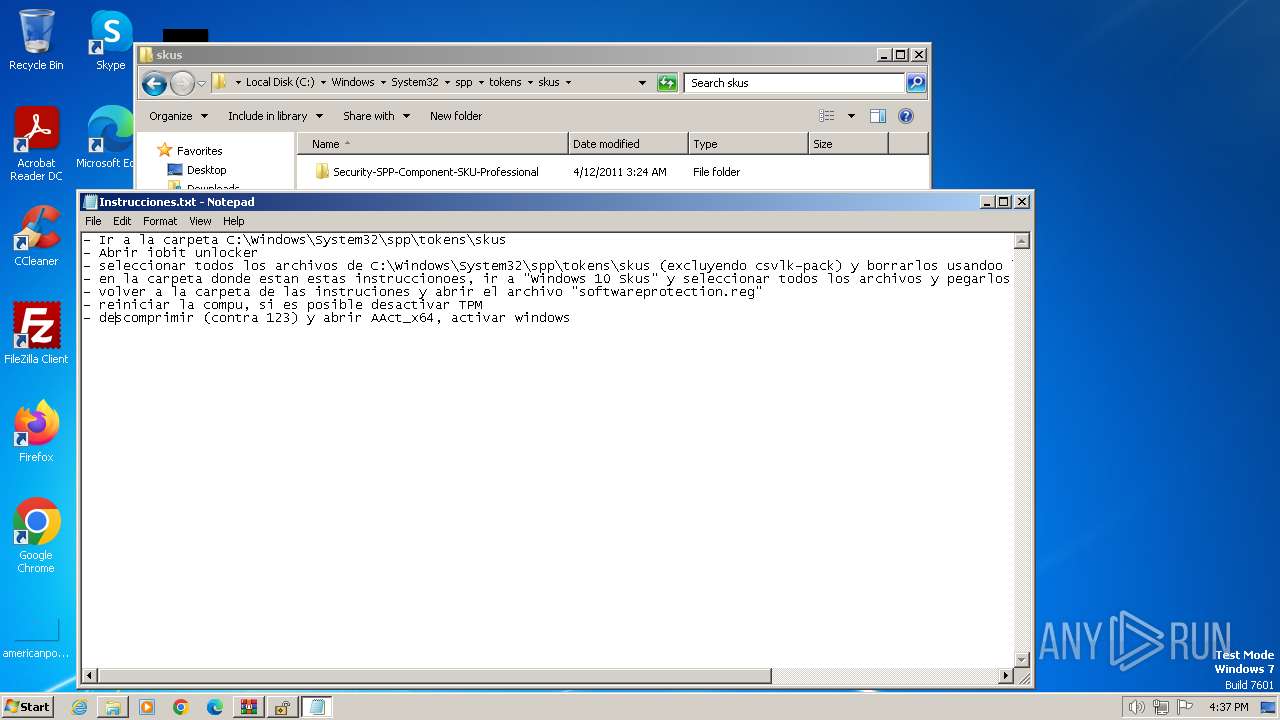Open Windows Media Player from the taskbar
The image size is (1280, 720).
coord(147,707)
